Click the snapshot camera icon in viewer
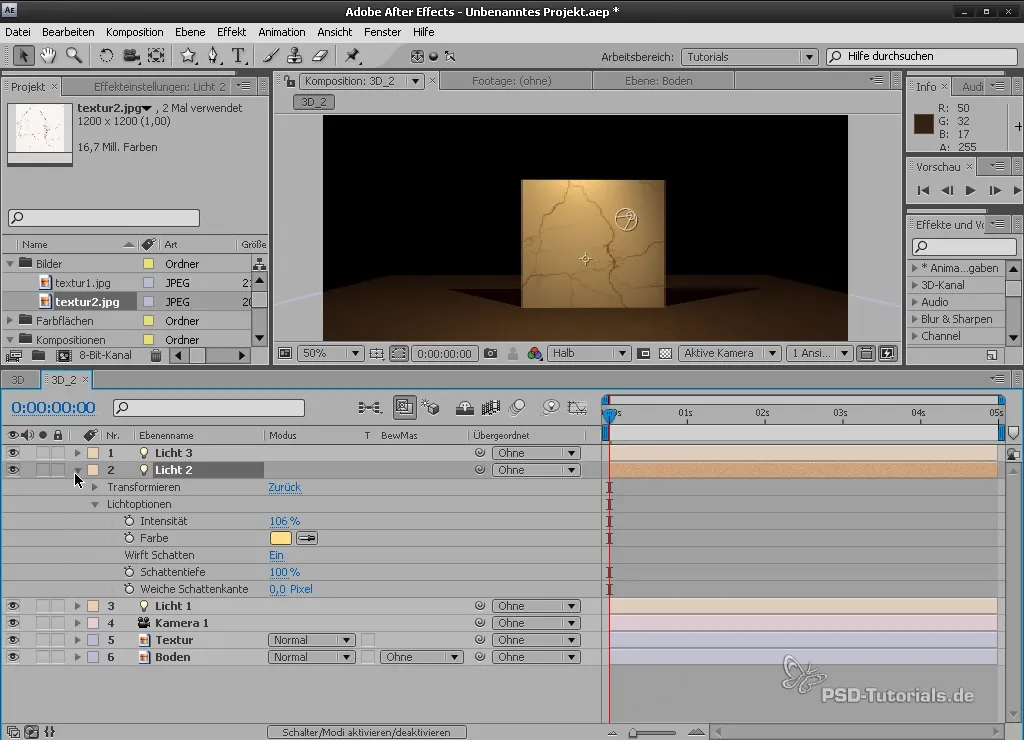This screenshot has width=1024, height=740. (x=490, y=354)
